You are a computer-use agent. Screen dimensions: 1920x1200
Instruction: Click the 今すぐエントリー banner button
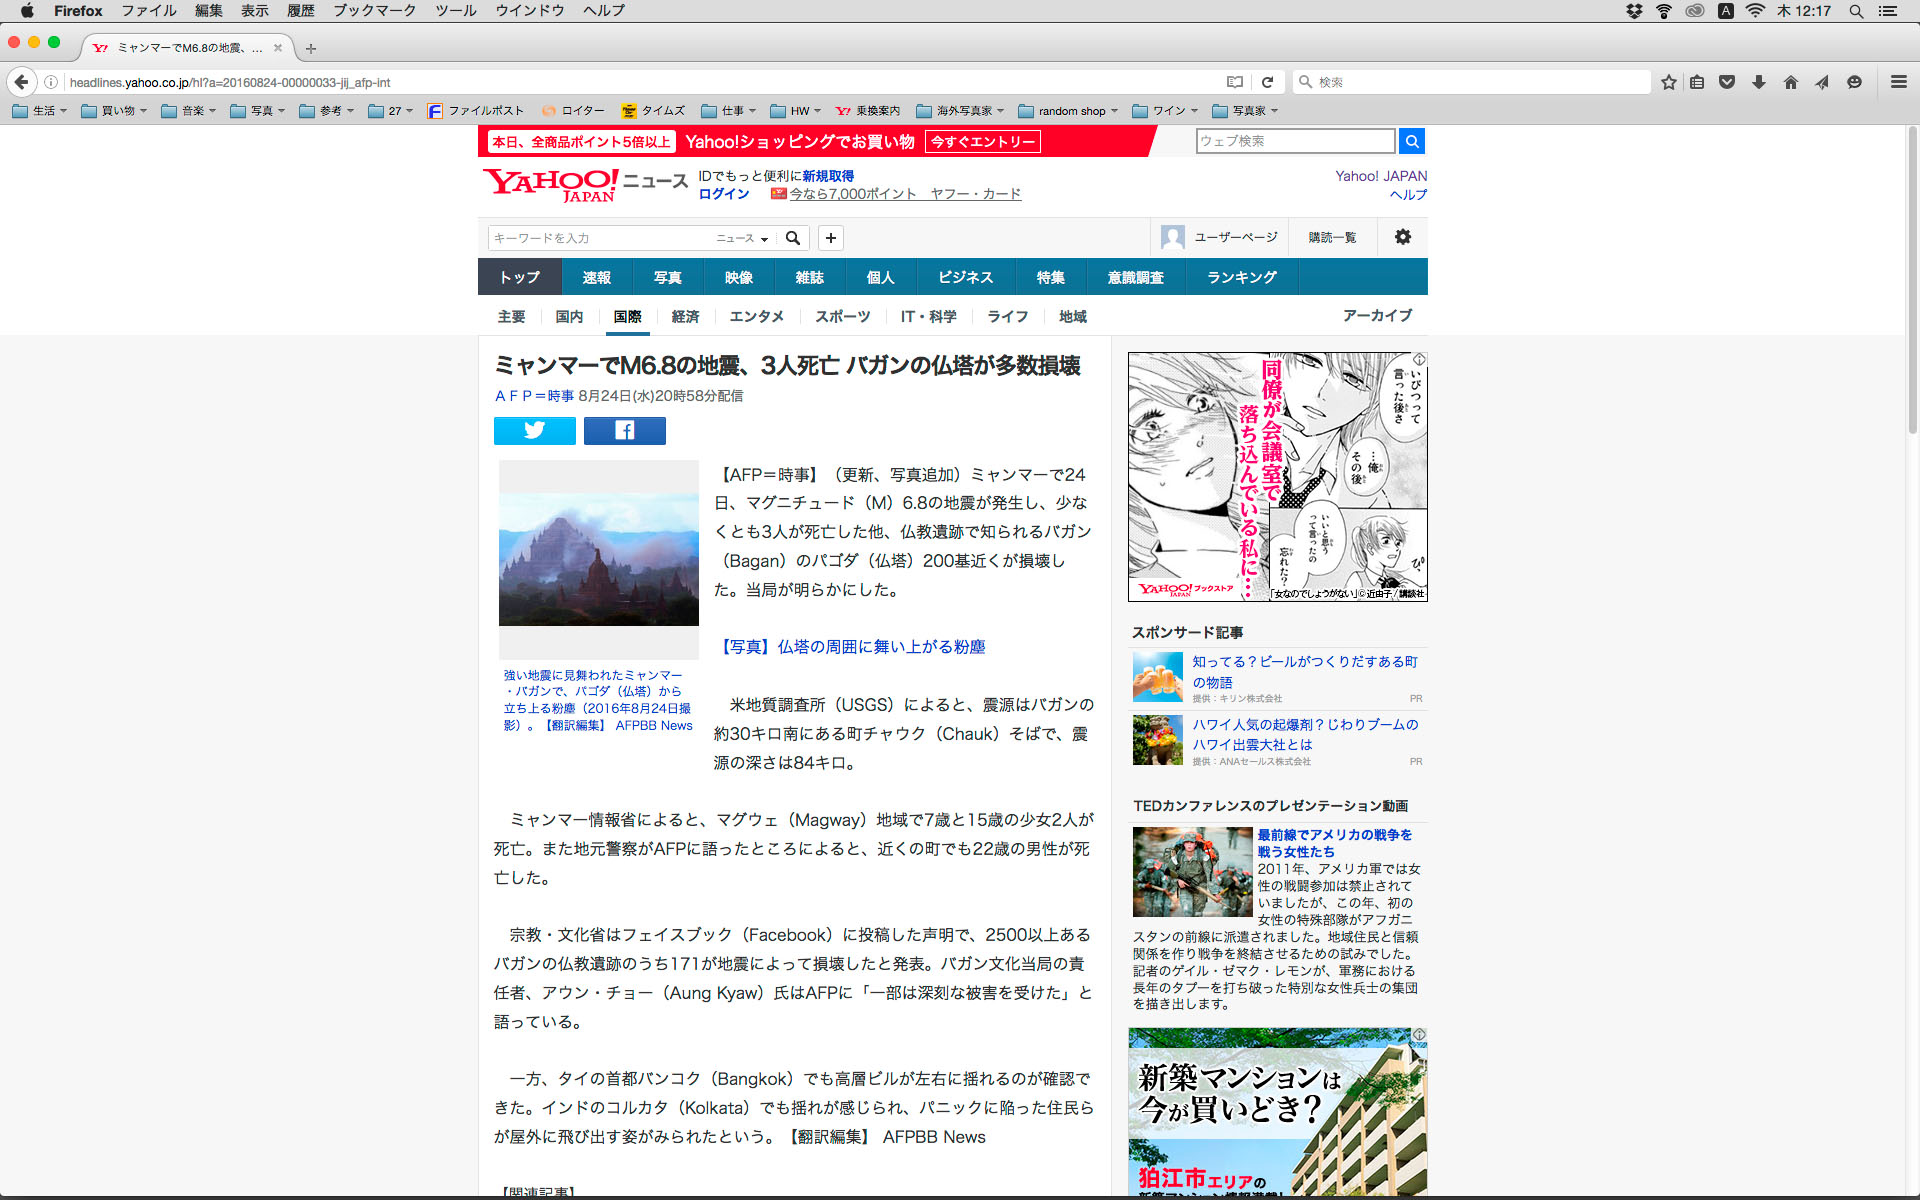[982, 142]
